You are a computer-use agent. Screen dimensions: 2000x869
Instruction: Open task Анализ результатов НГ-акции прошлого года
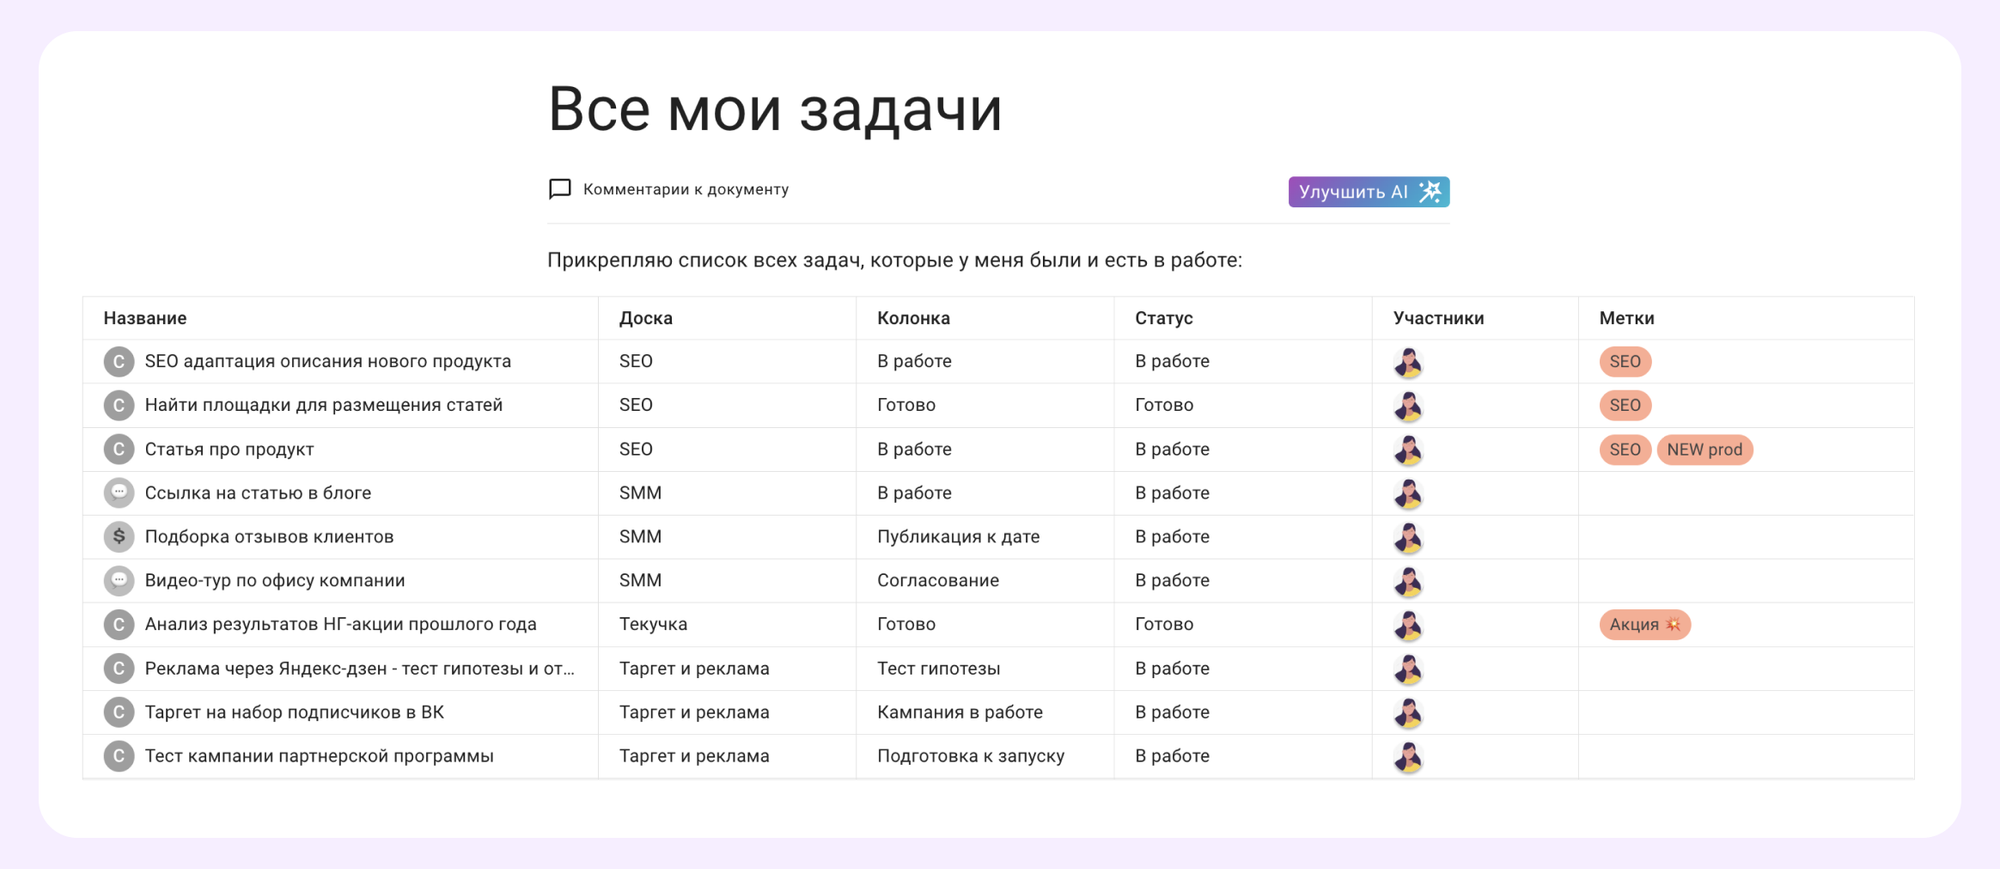point(341,624)
